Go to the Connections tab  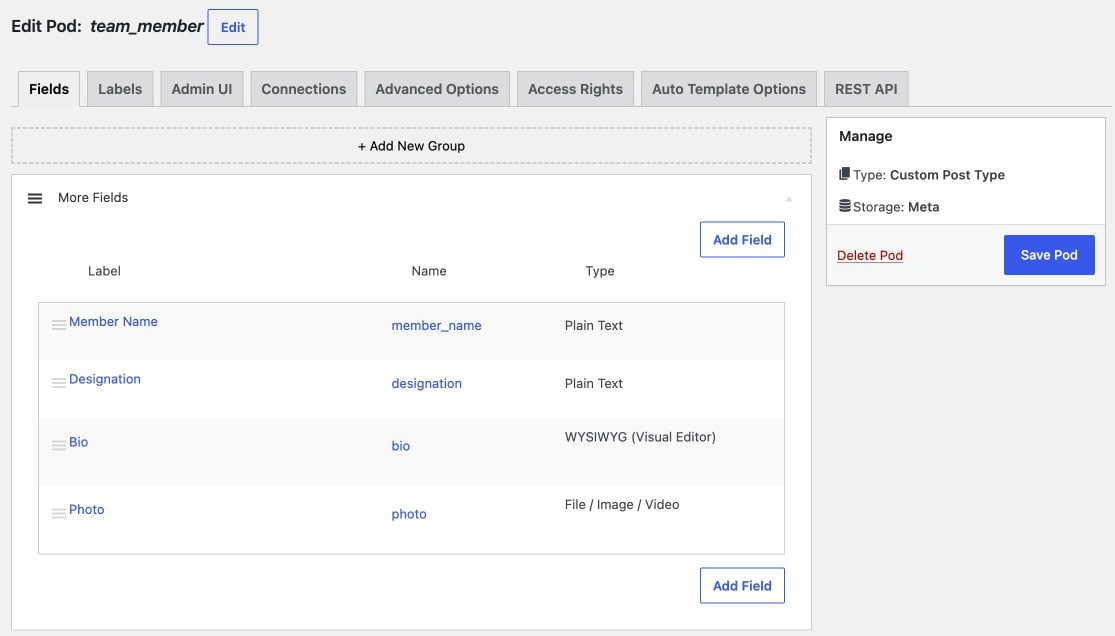(304, 89)
